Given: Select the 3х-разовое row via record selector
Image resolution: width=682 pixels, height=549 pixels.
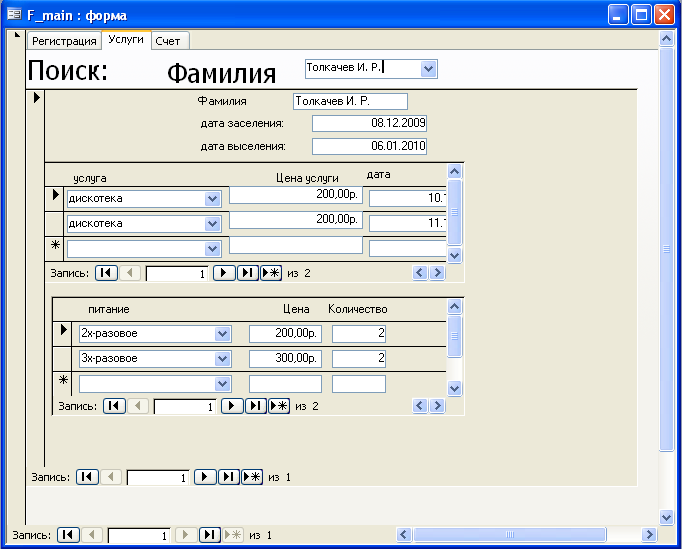Looking at the screenshot, I should (65, 358).
